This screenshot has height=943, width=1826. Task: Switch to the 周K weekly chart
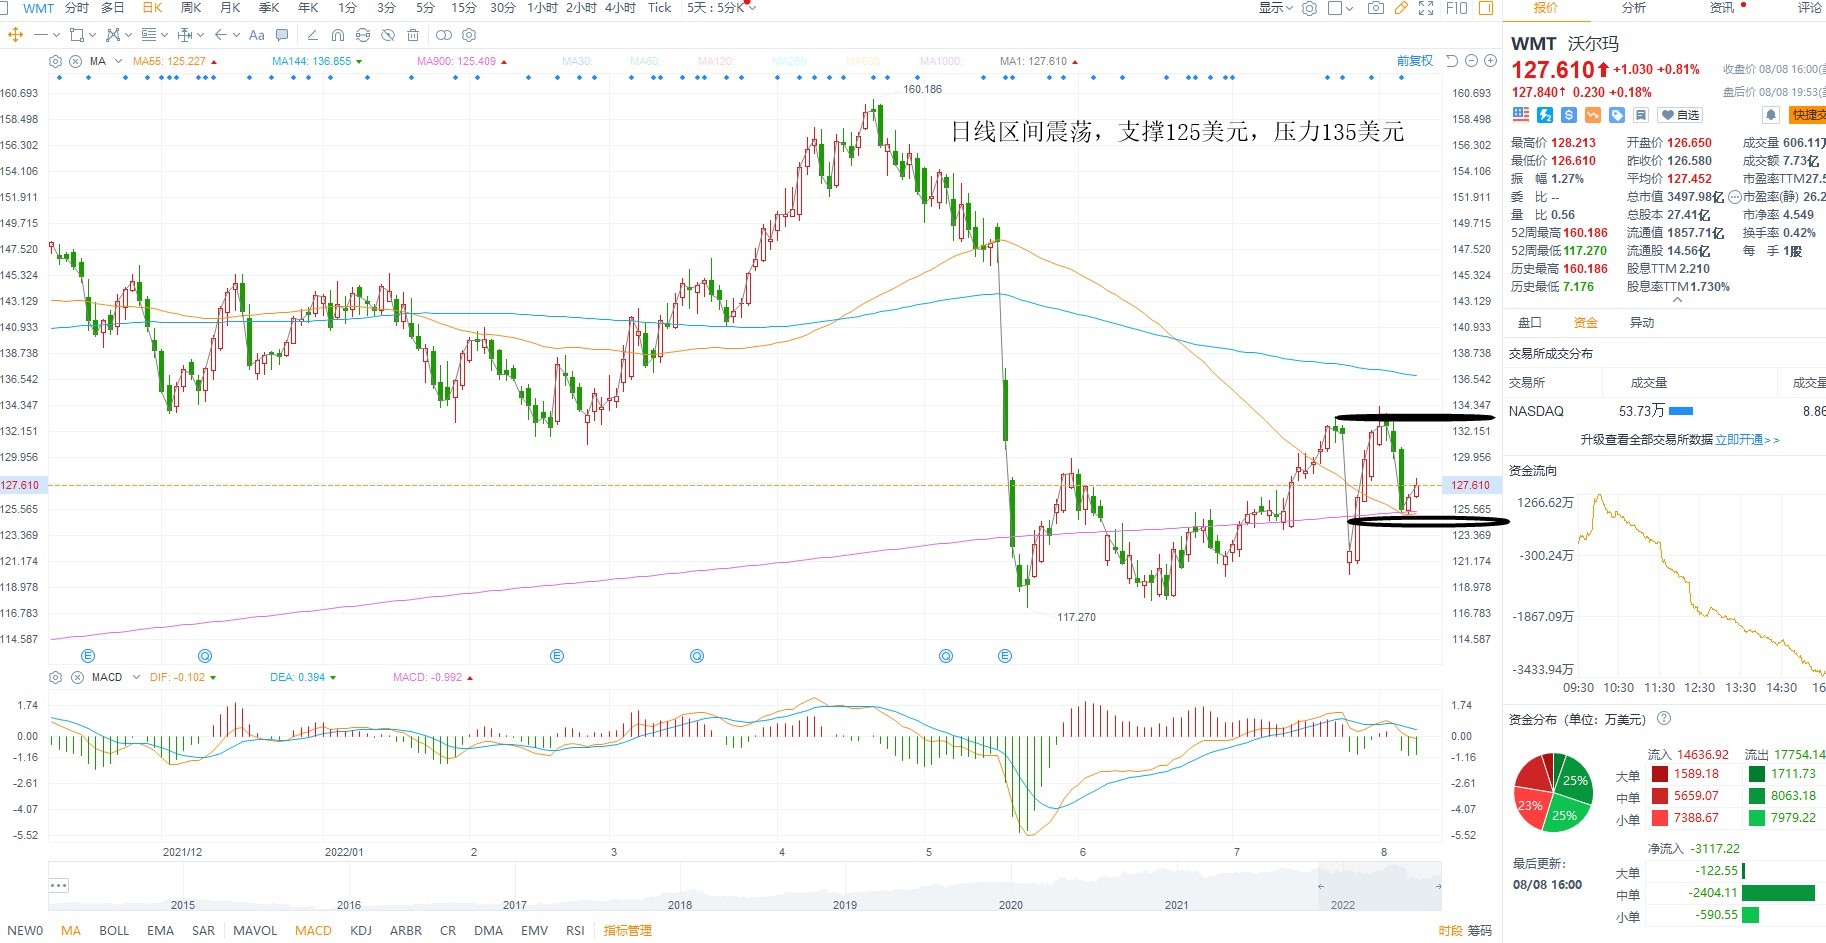[x=191, y=8]
